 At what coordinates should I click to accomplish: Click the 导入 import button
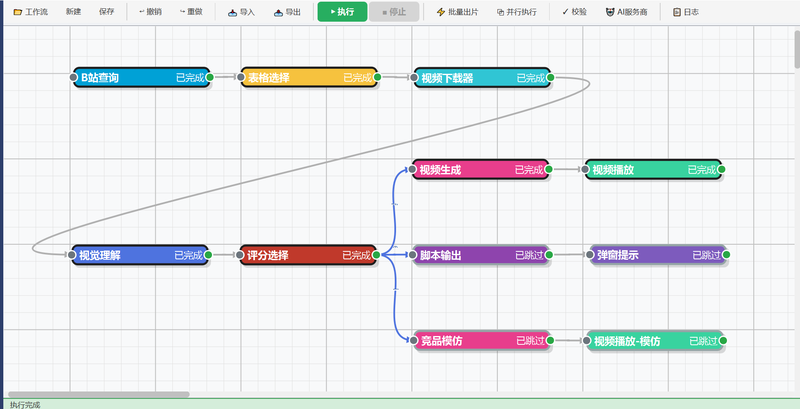pos(241,12)
